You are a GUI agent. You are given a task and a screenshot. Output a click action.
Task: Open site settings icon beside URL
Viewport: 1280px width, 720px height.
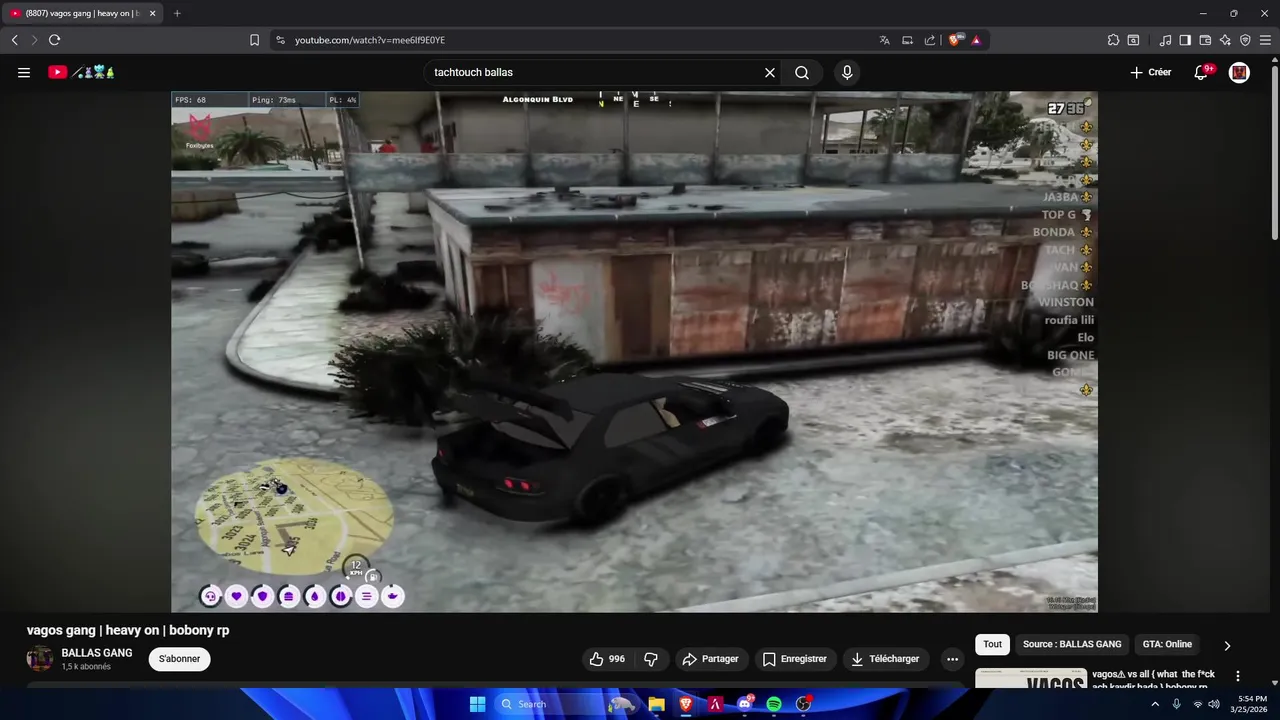point(280,40)
